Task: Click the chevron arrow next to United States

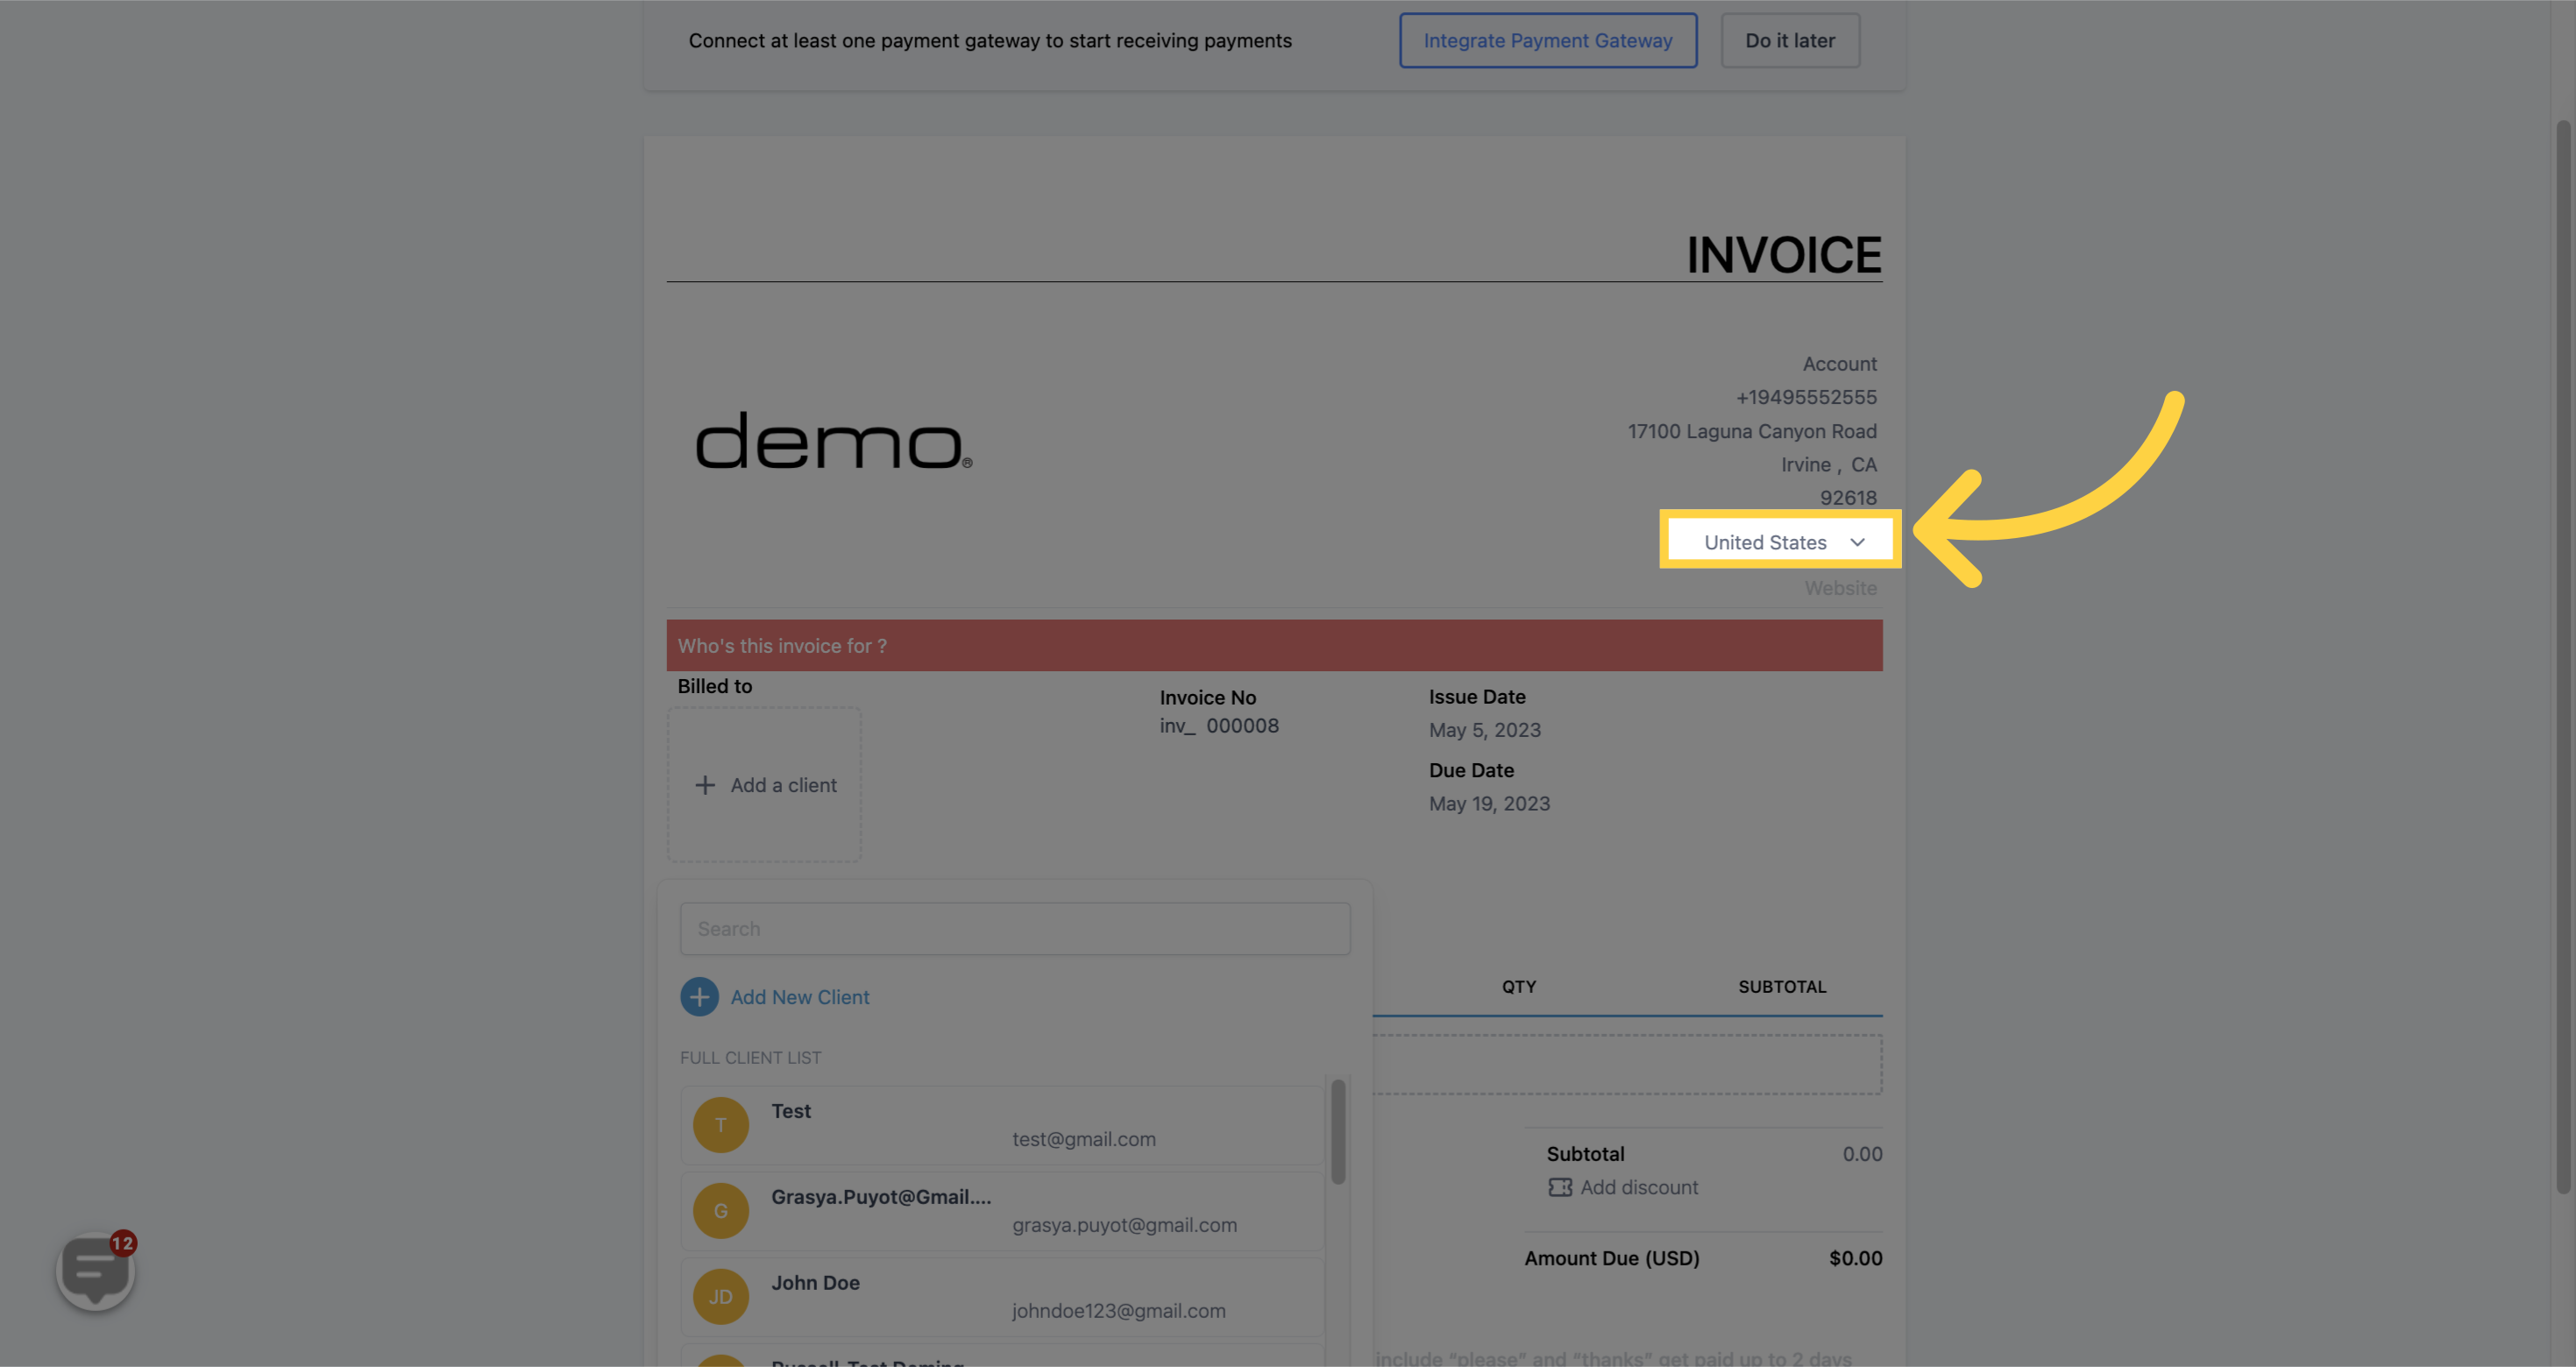Action: (1857, 542)
